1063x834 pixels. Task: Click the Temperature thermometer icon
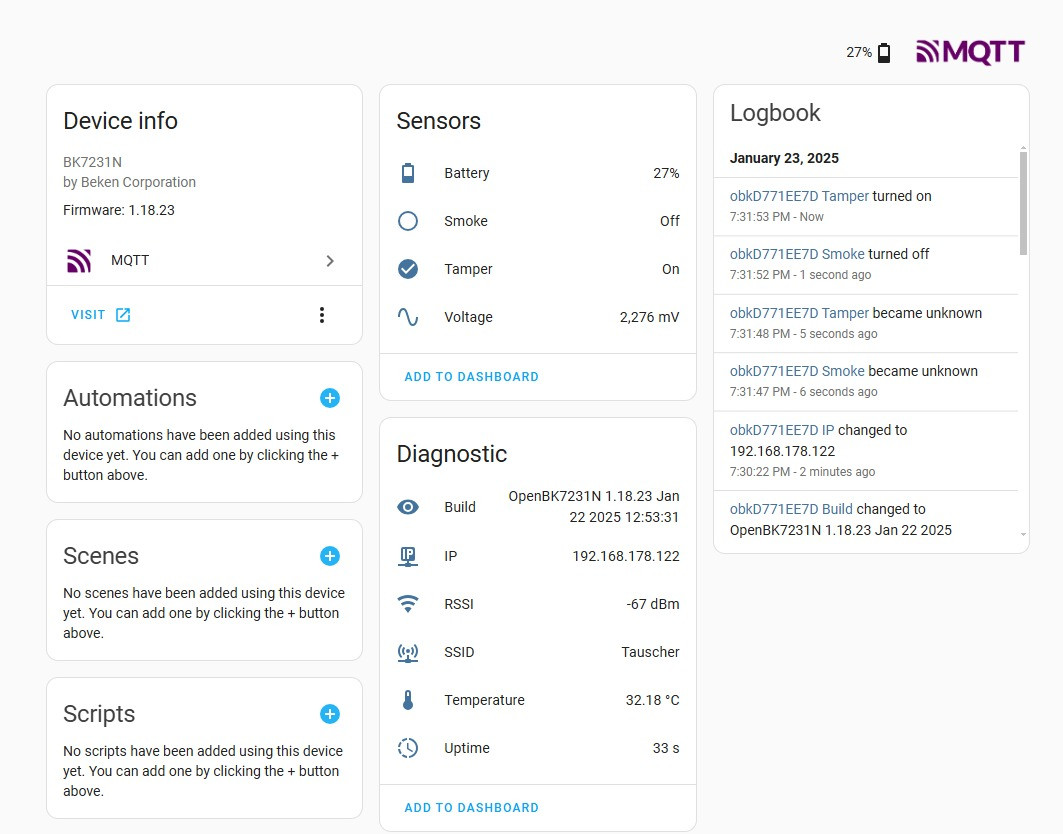408,700
